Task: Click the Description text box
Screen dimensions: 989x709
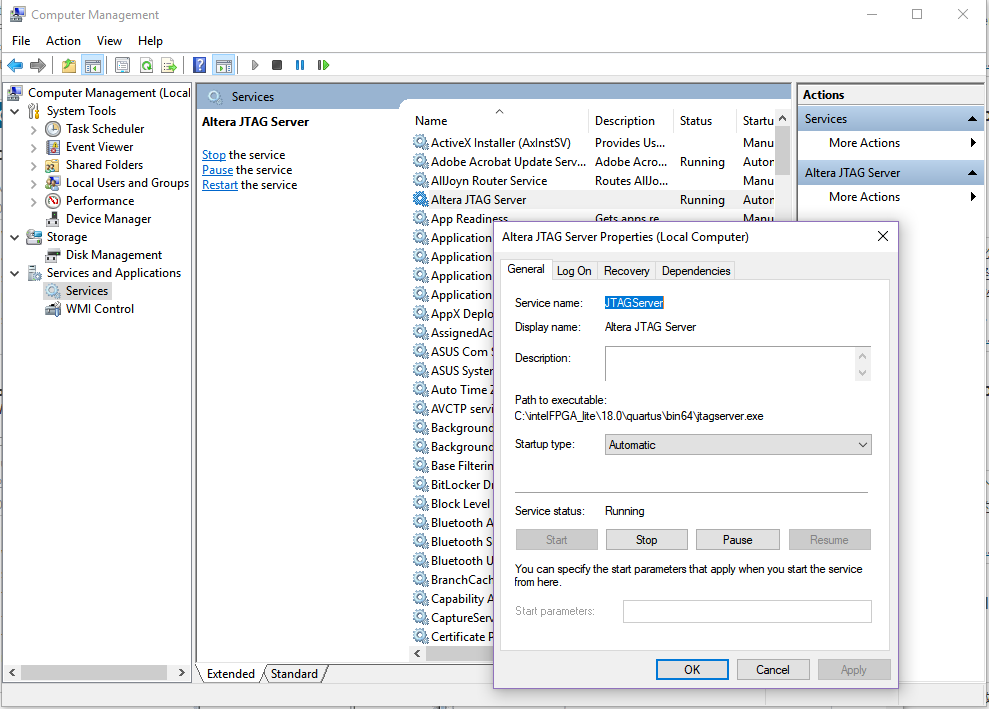Action: (730, 364)
